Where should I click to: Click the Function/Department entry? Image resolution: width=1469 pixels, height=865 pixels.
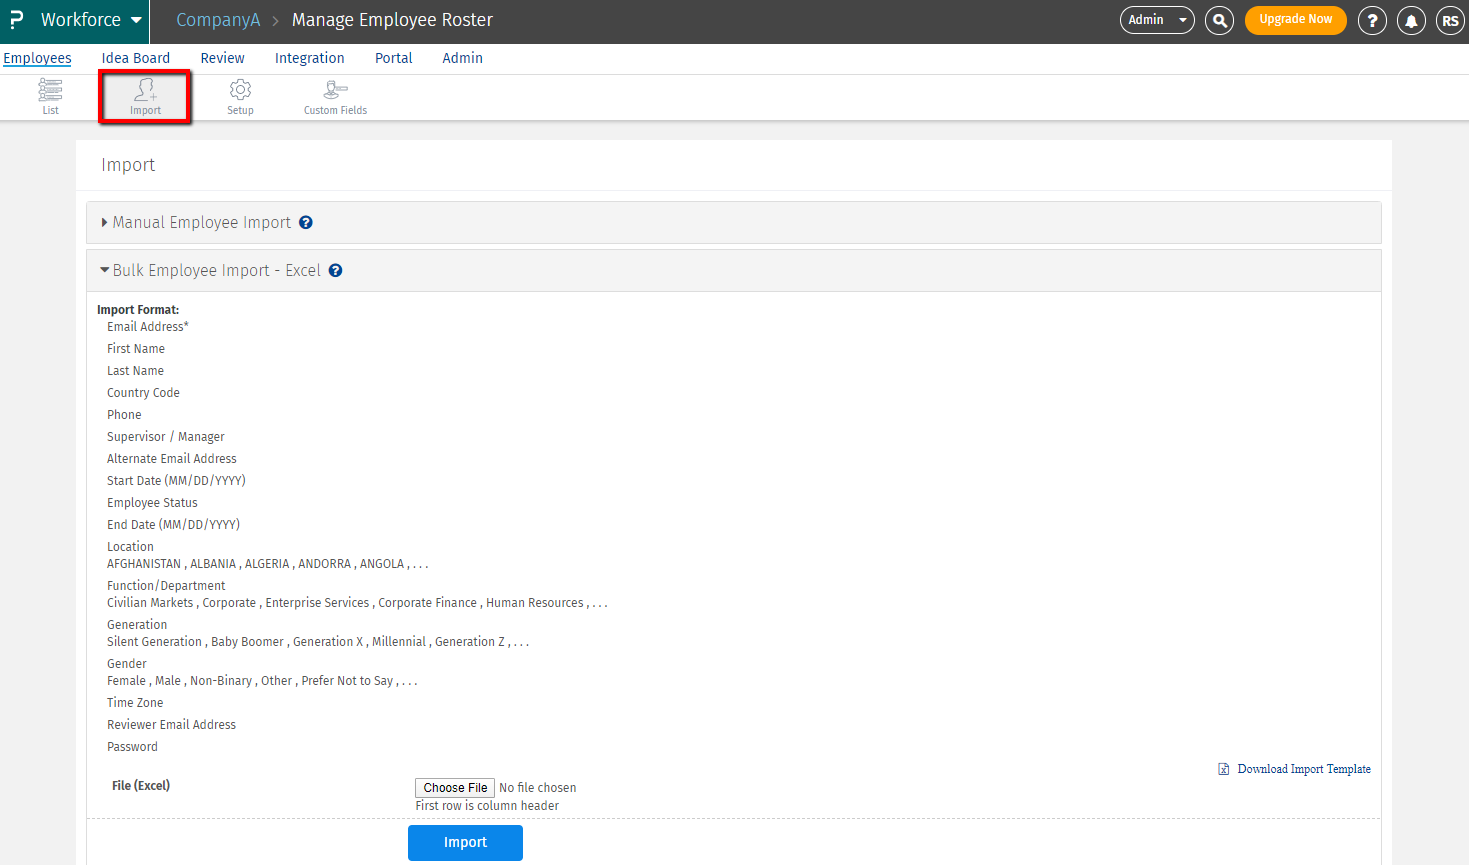tap(166, 586)
